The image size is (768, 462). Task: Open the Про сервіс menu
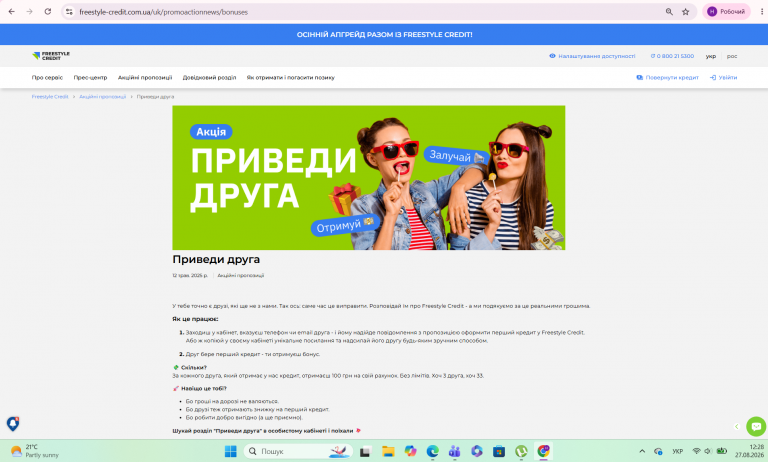(47, 77)
